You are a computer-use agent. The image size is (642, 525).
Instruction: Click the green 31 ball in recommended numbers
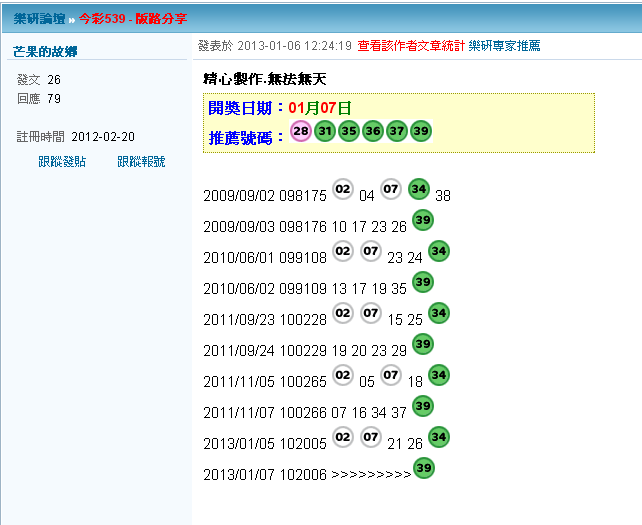(x=325, y=132)
